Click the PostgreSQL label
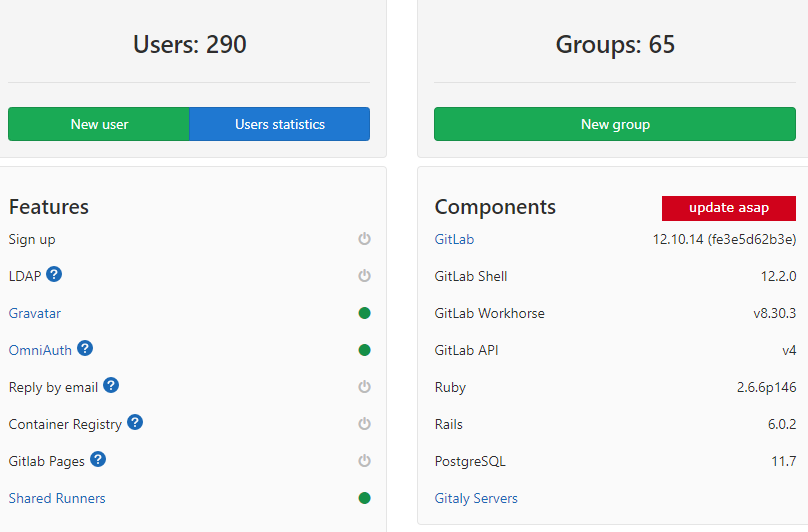The height and width of the screenshot is (532, 808). click(470, 461)
